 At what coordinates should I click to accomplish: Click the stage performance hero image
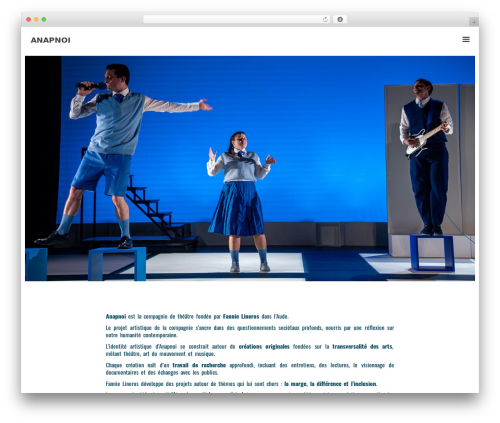point(250,168)
